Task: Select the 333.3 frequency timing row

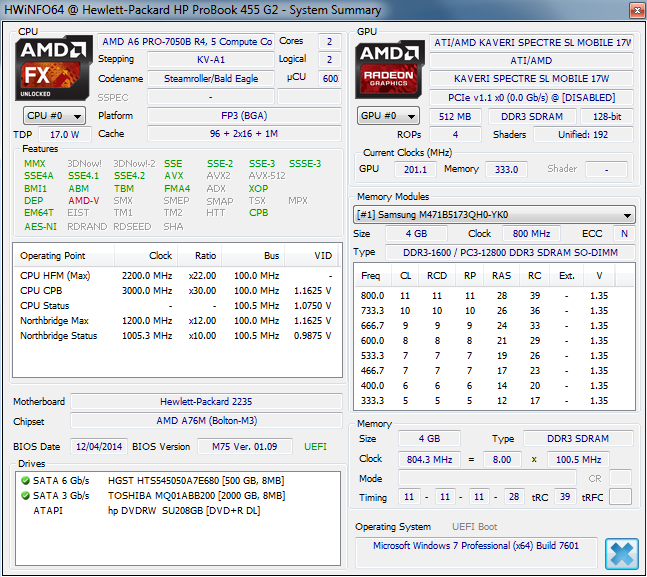Action: 494,400
